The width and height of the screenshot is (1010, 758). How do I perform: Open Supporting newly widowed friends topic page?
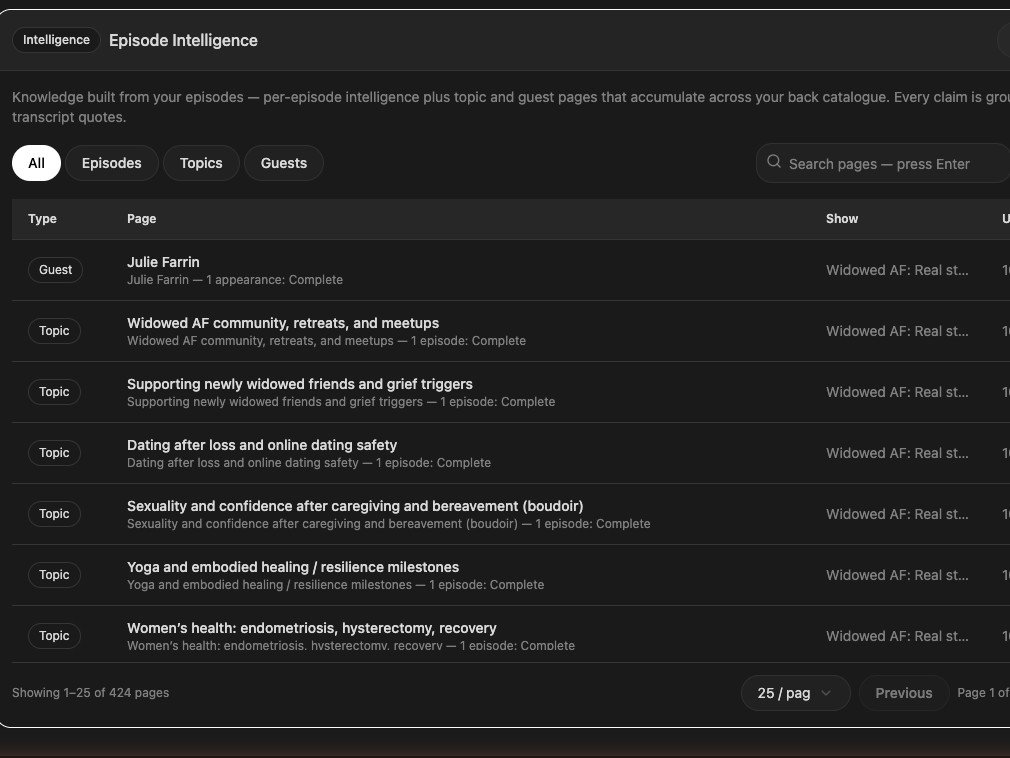click(x=300, y=384)
